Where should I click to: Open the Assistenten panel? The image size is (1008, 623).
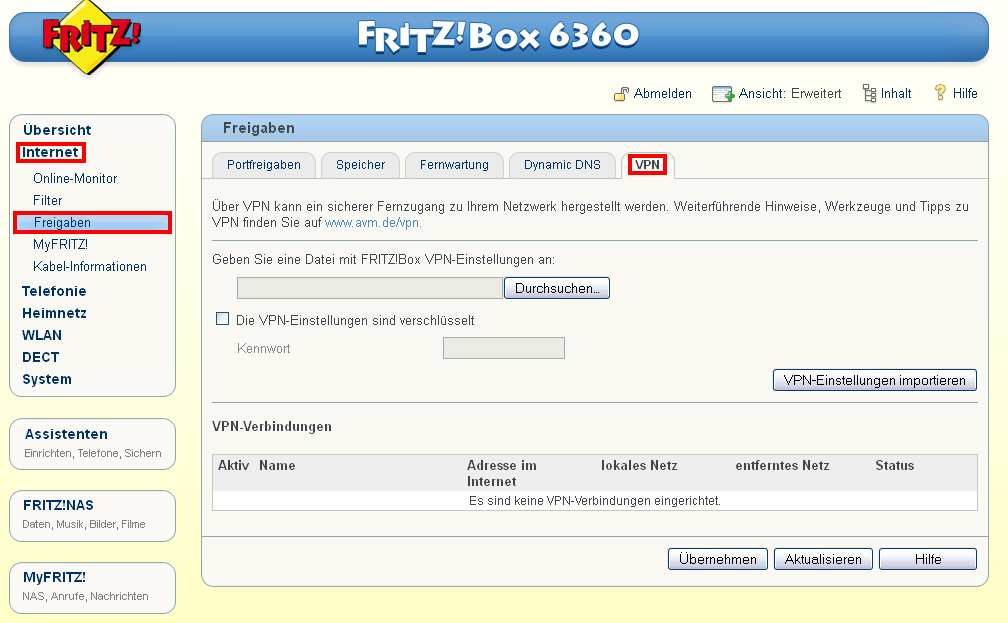click(93, 444)
